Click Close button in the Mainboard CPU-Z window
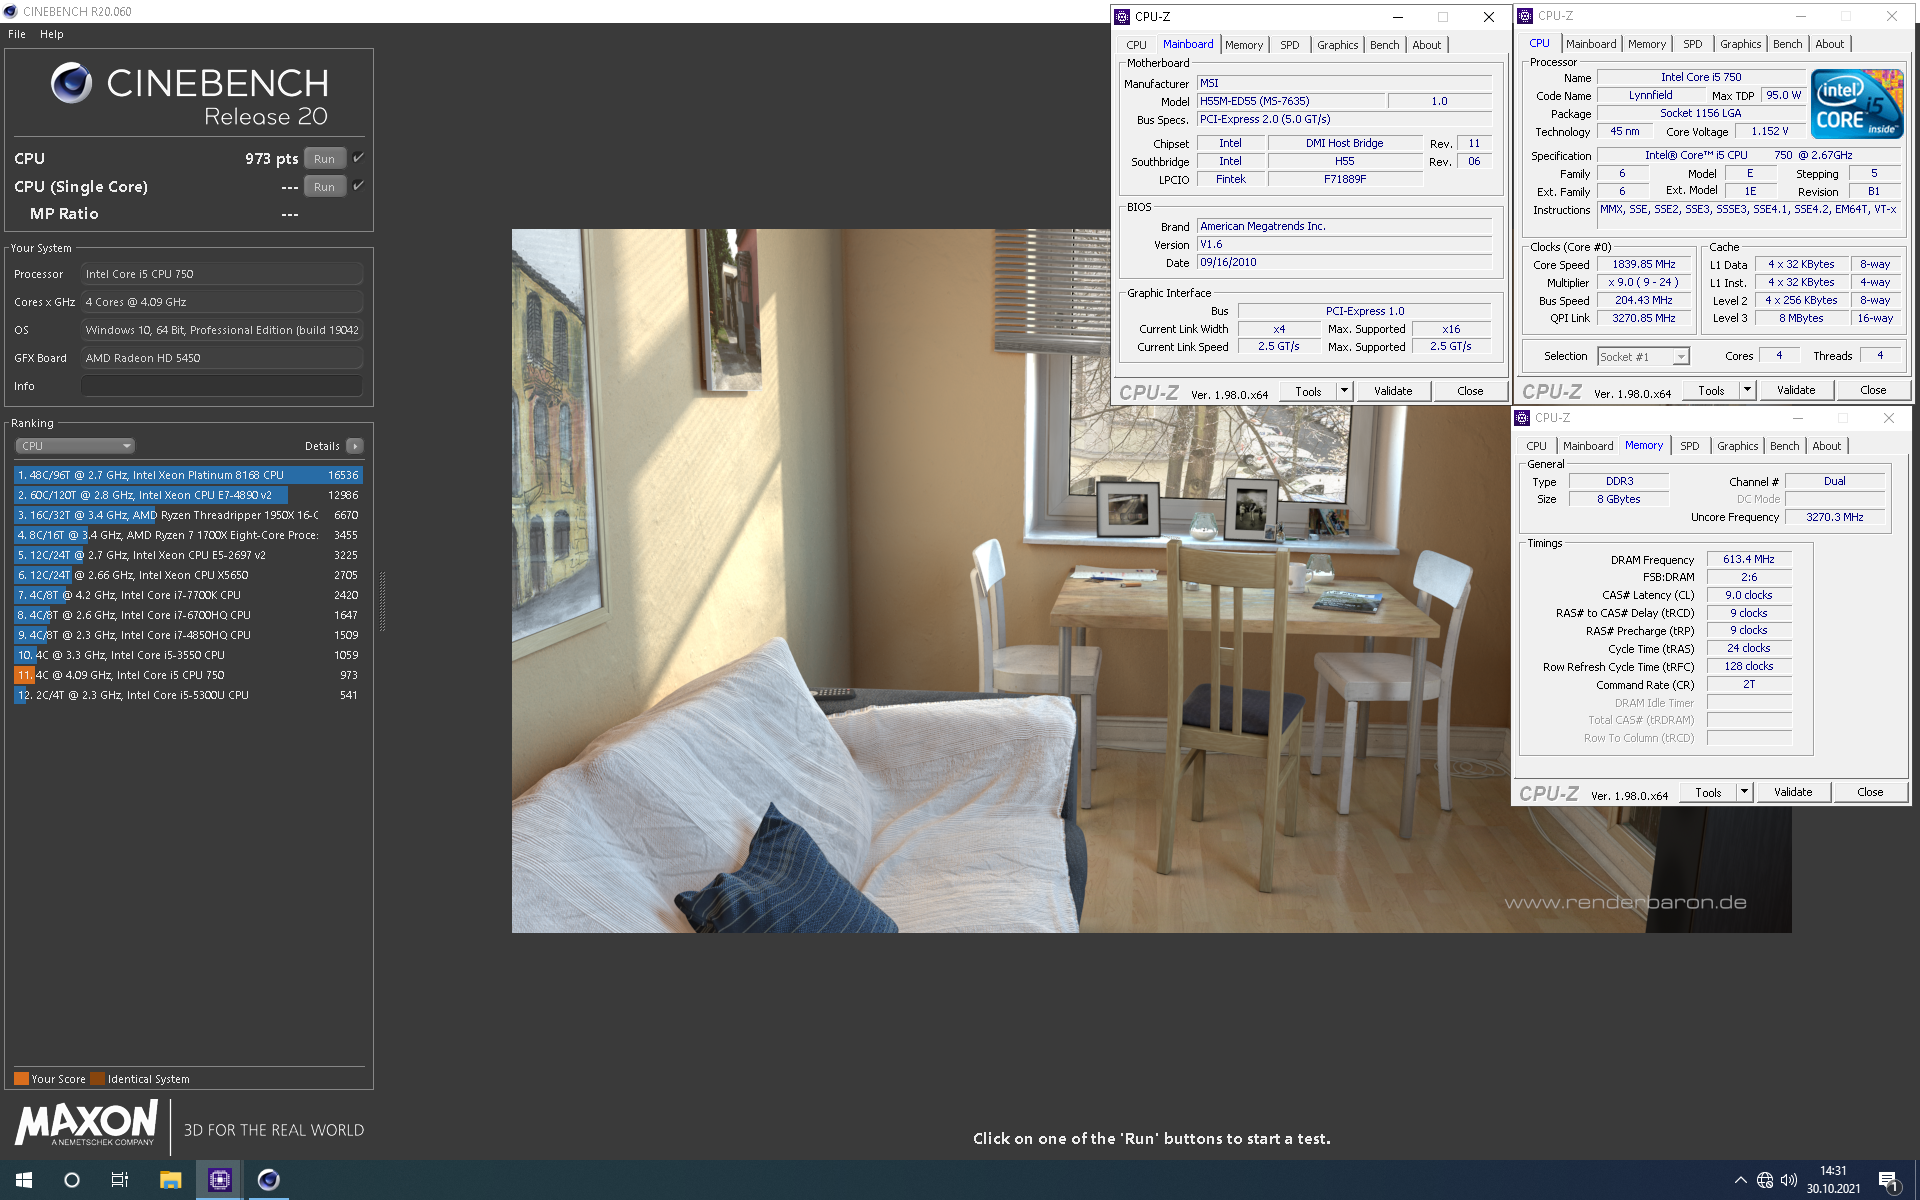The image size is (1920, 1200). click(1470, 391)
